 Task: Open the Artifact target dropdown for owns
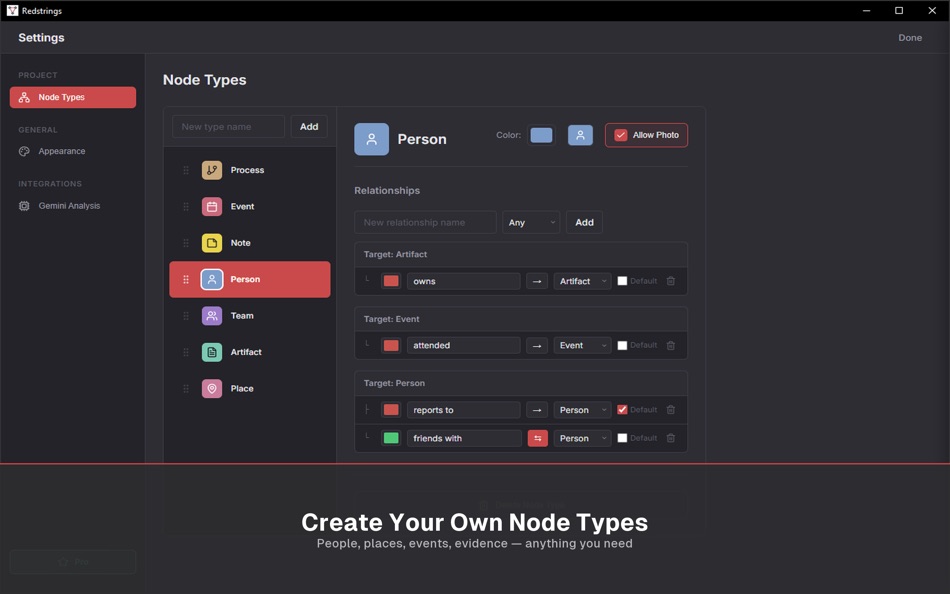pyautogui.click(x=581, y=281)
